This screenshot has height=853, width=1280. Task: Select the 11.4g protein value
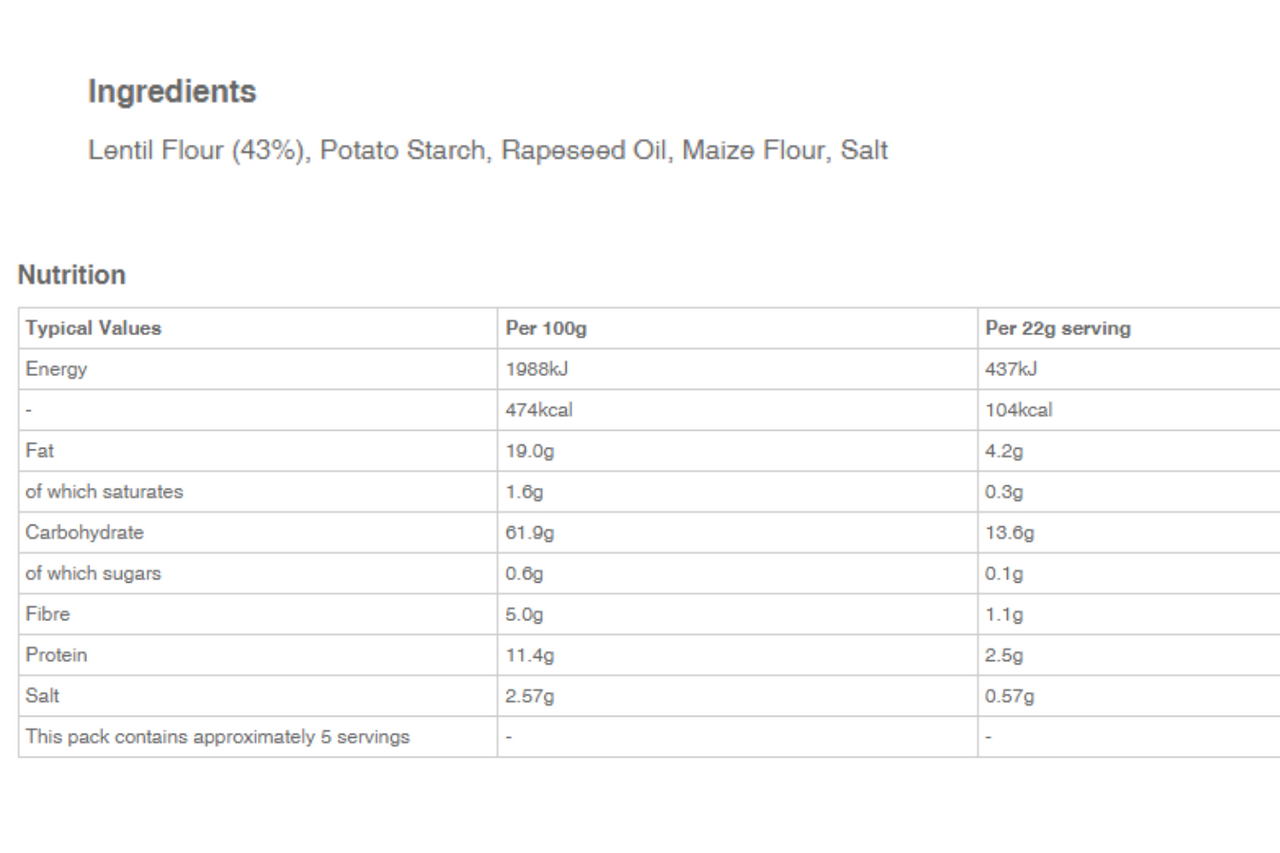tap(530, 655)
